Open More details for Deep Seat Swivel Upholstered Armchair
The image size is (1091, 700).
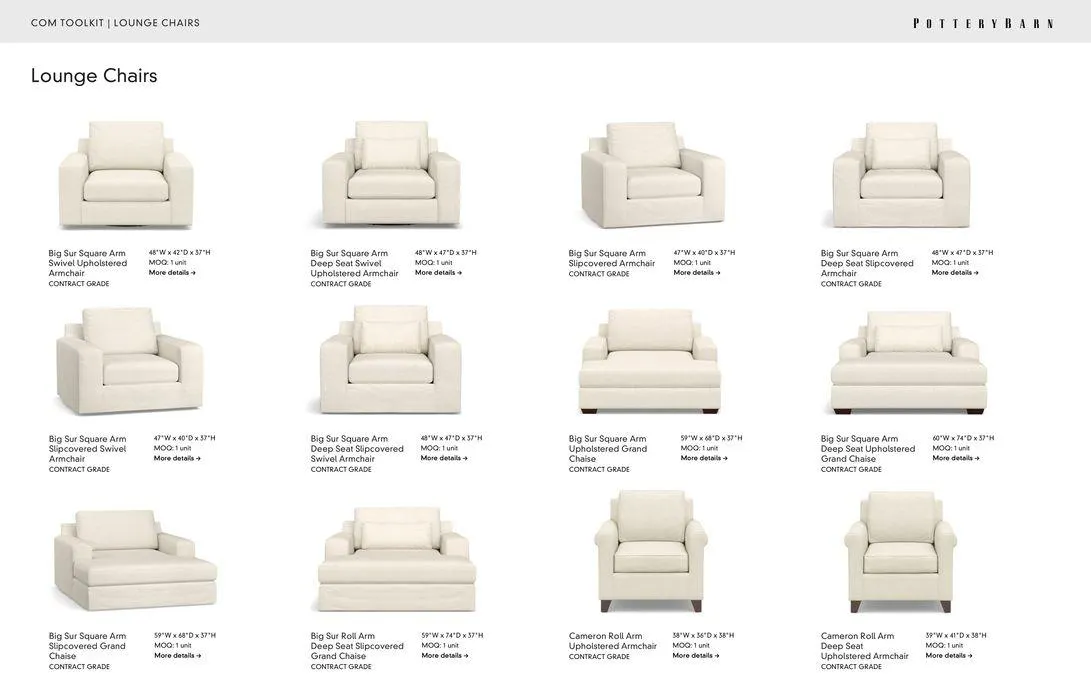pyautogui.click(x=438, y=273)
